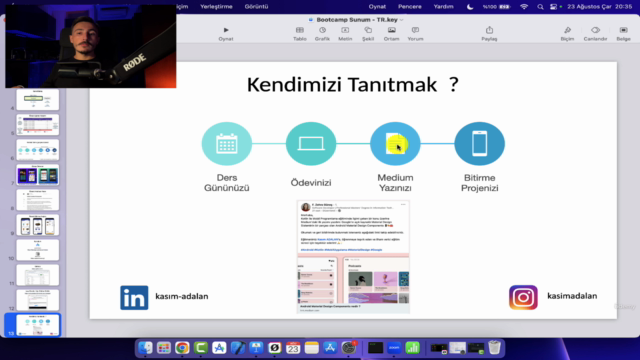Select the laptop circle icon on slide

[x=311, y=144]
